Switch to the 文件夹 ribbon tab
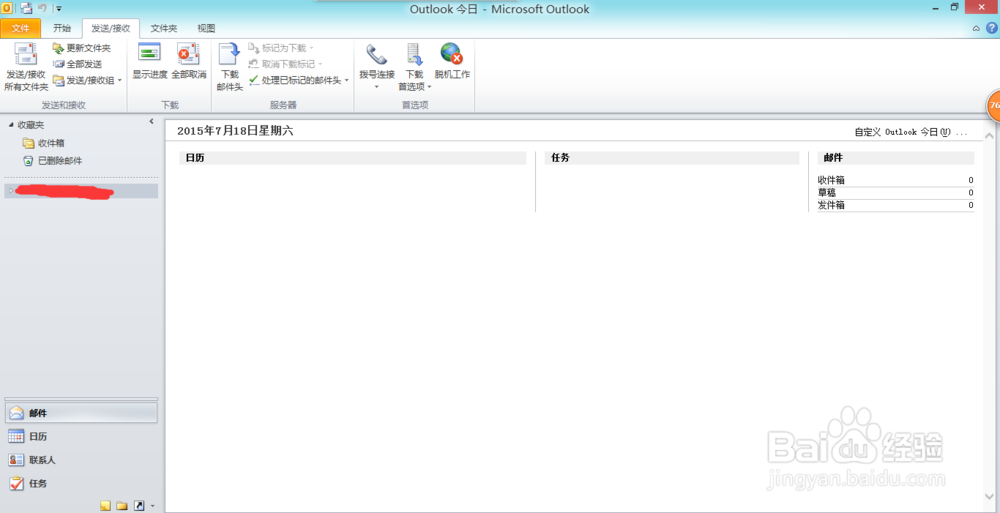Image resolution: width=1000 pixels, height=513 pixels. pos(163,28)
